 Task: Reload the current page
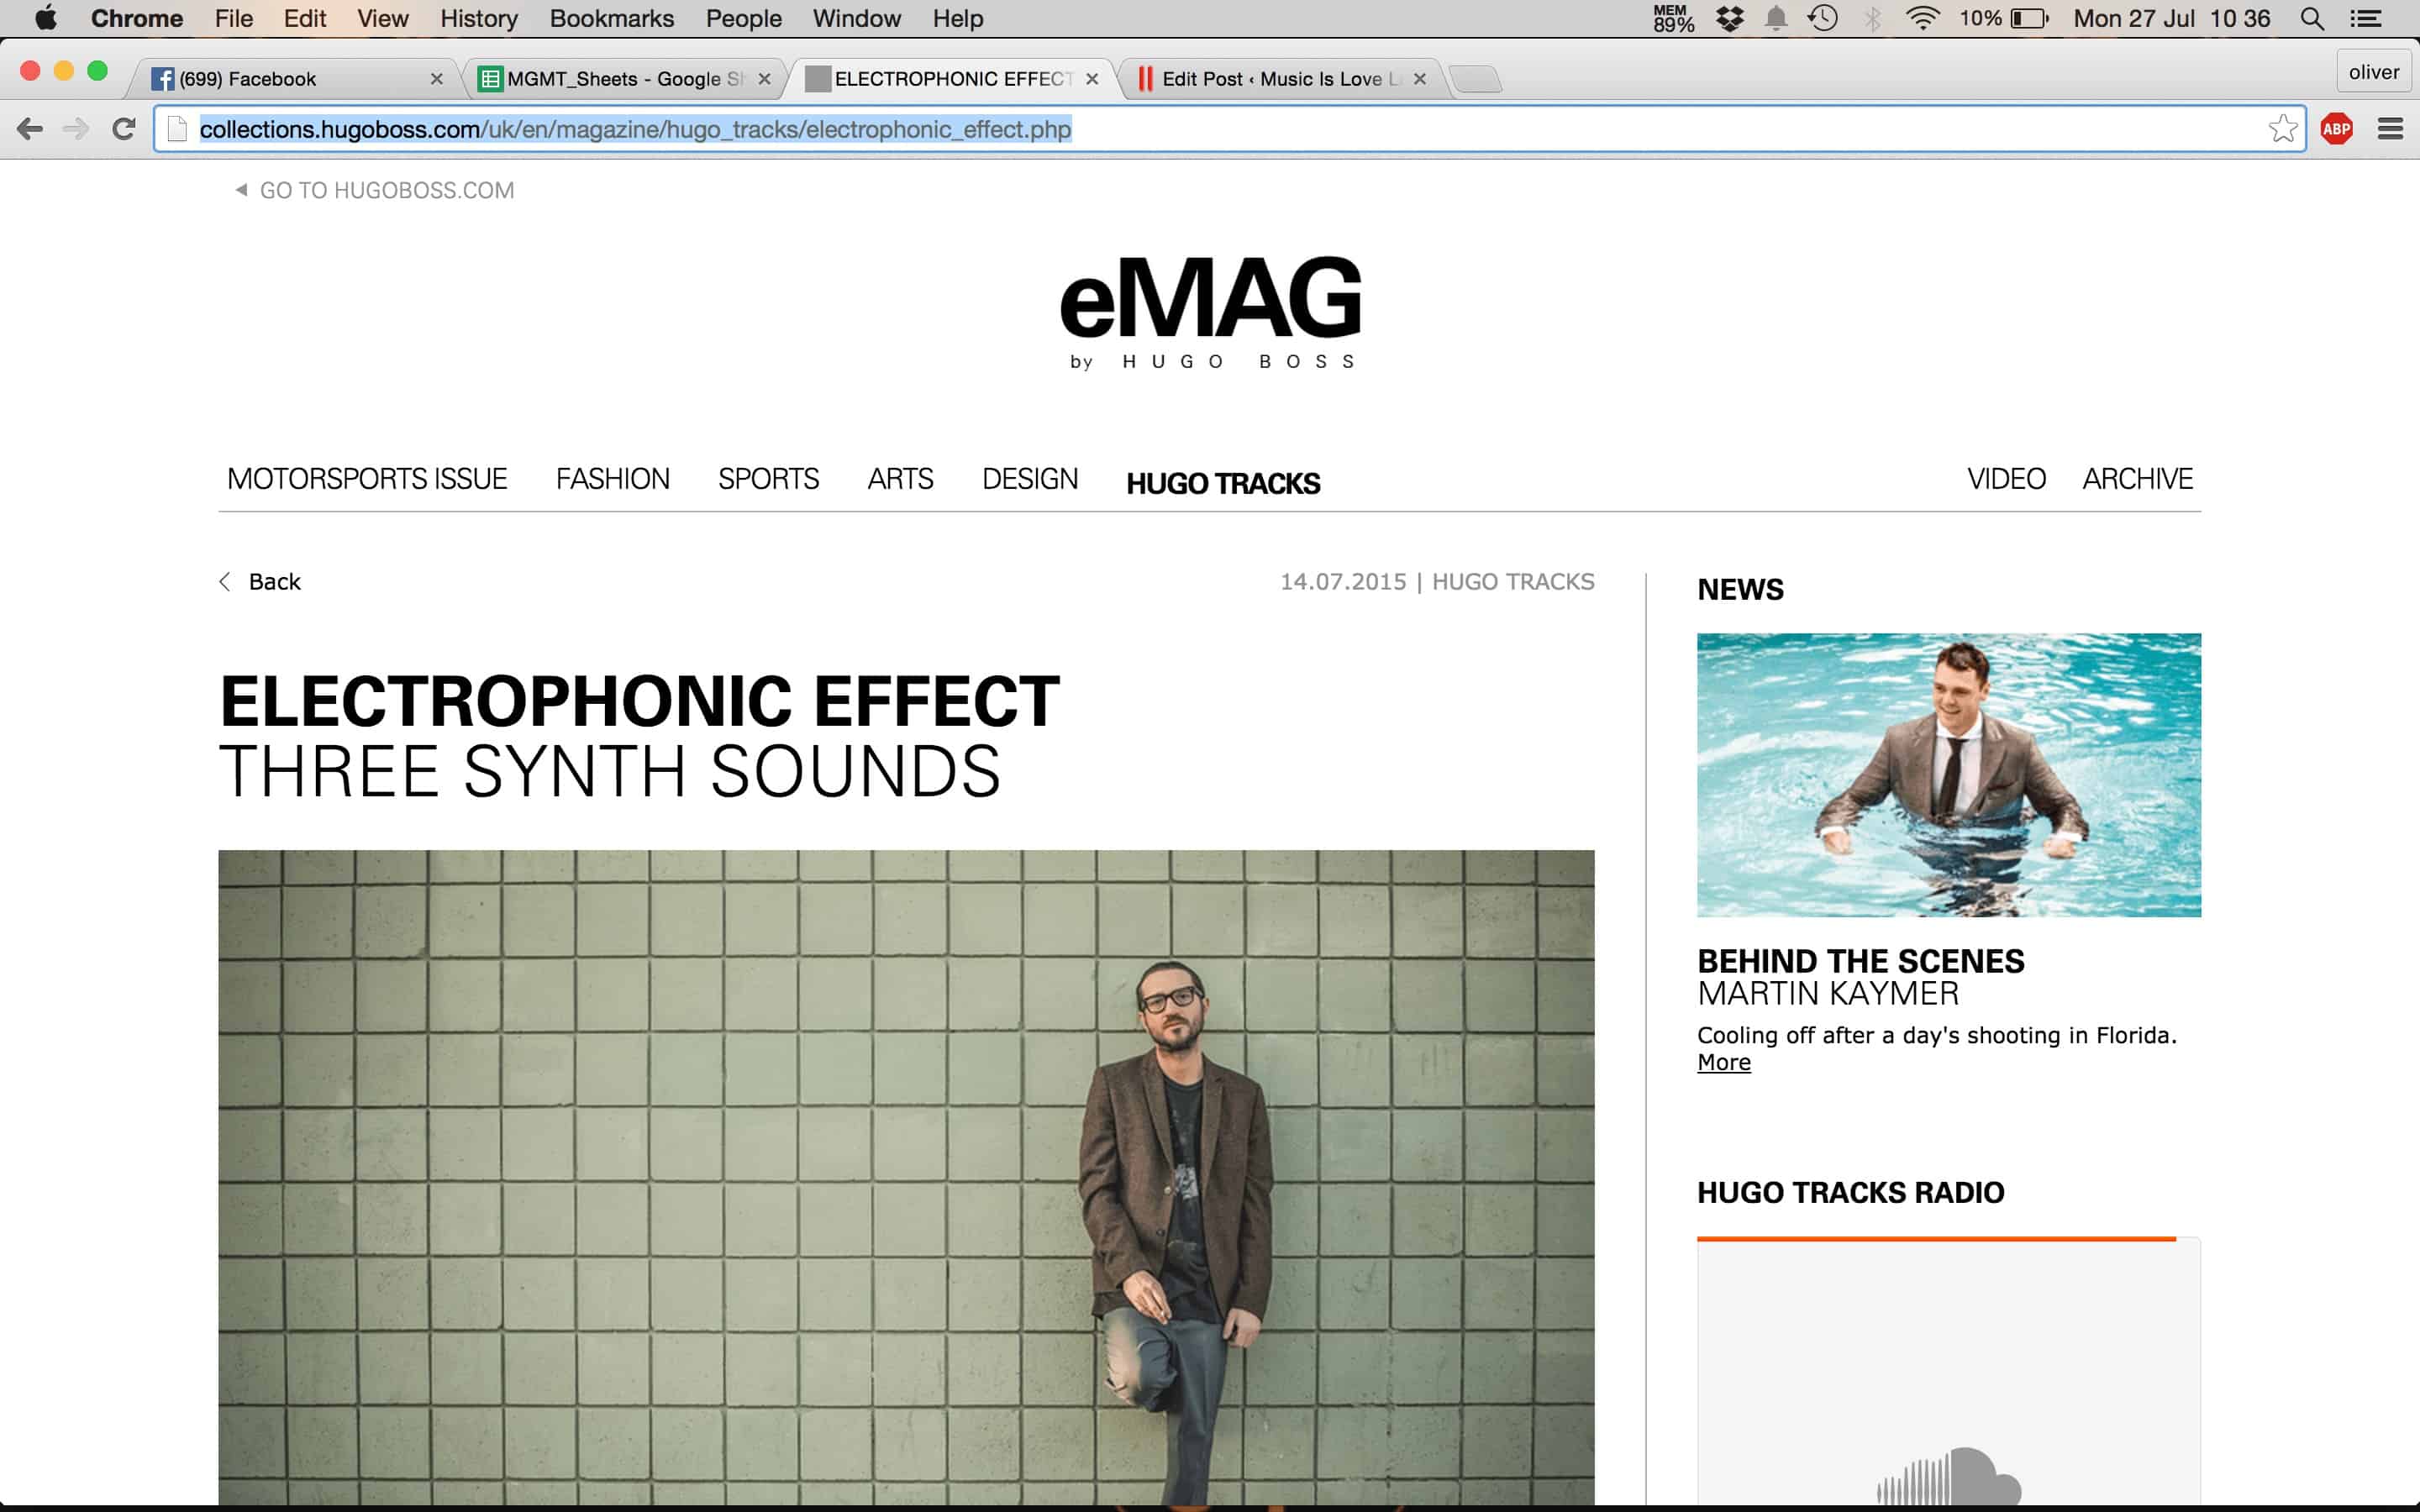tap(123, 129)
